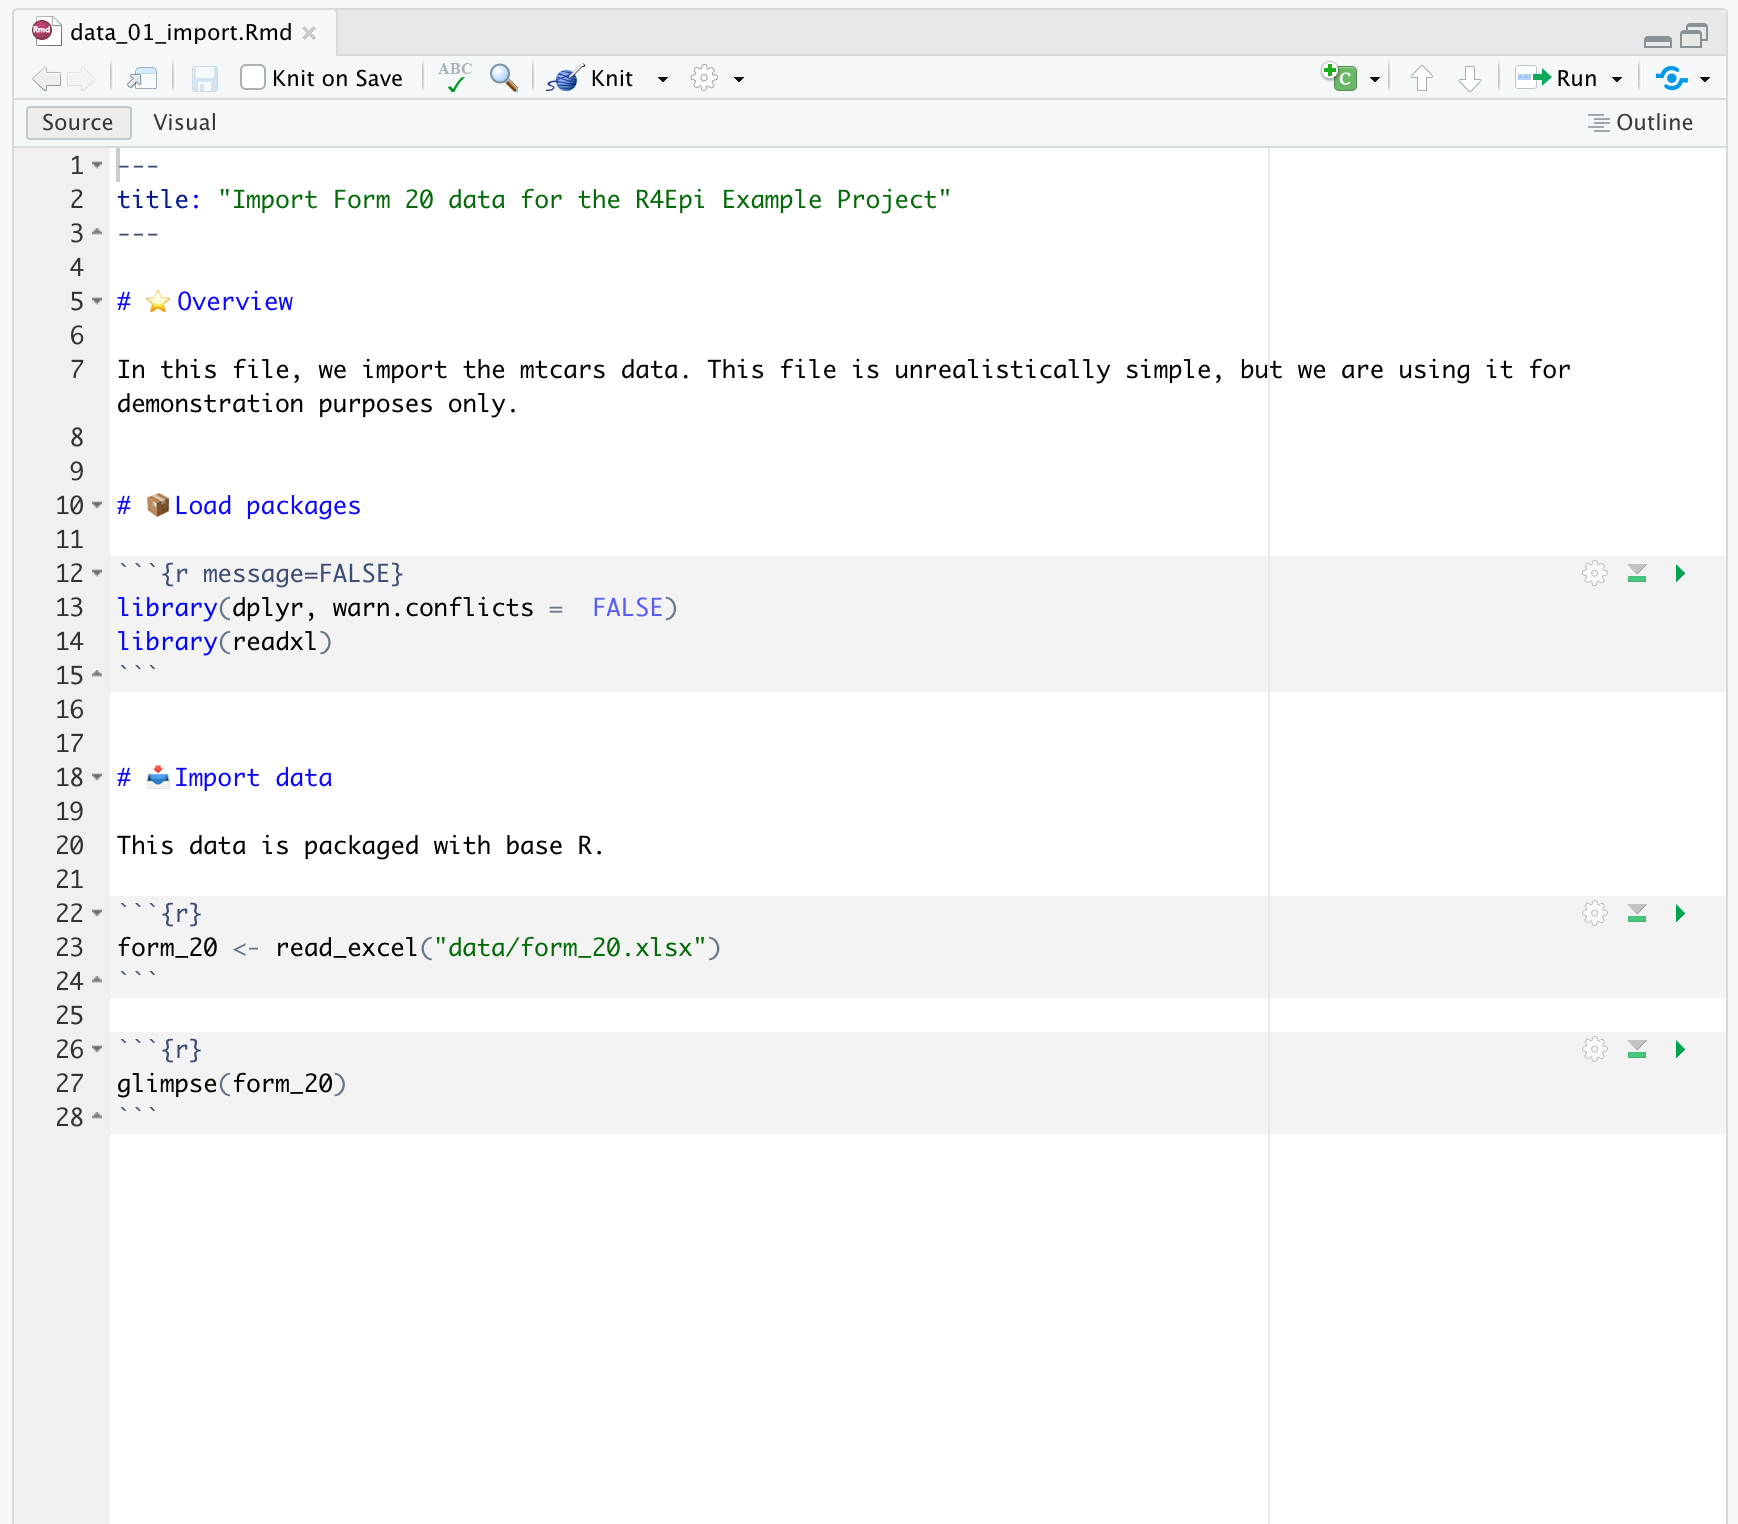Click line number 16 in the gutter
1738x1524 pixels.
(70, 710)
